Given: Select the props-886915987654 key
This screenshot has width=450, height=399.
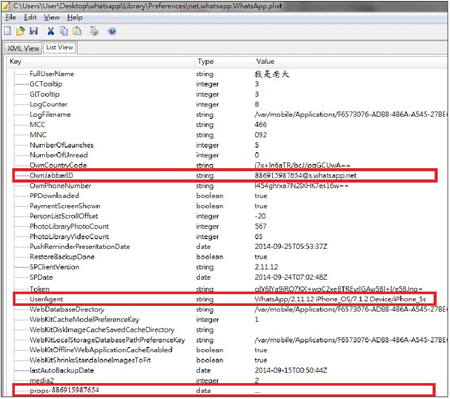Looking at the screenshot, I should click(64, 390).
